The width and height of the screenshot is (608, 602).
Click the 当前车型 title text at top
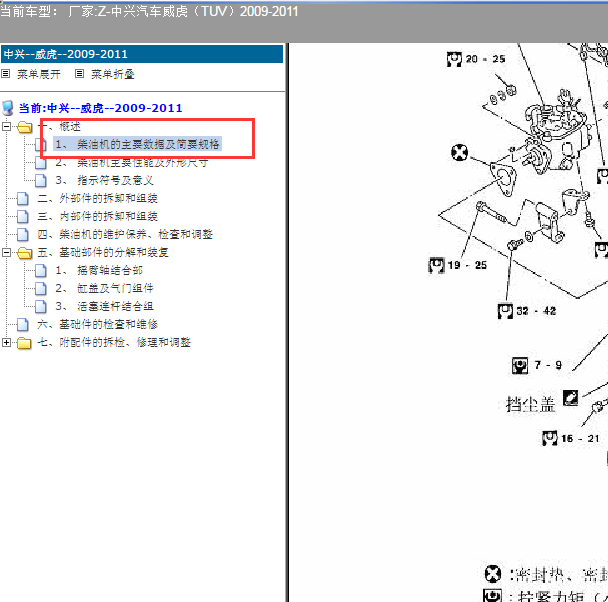tap(149, 11)
